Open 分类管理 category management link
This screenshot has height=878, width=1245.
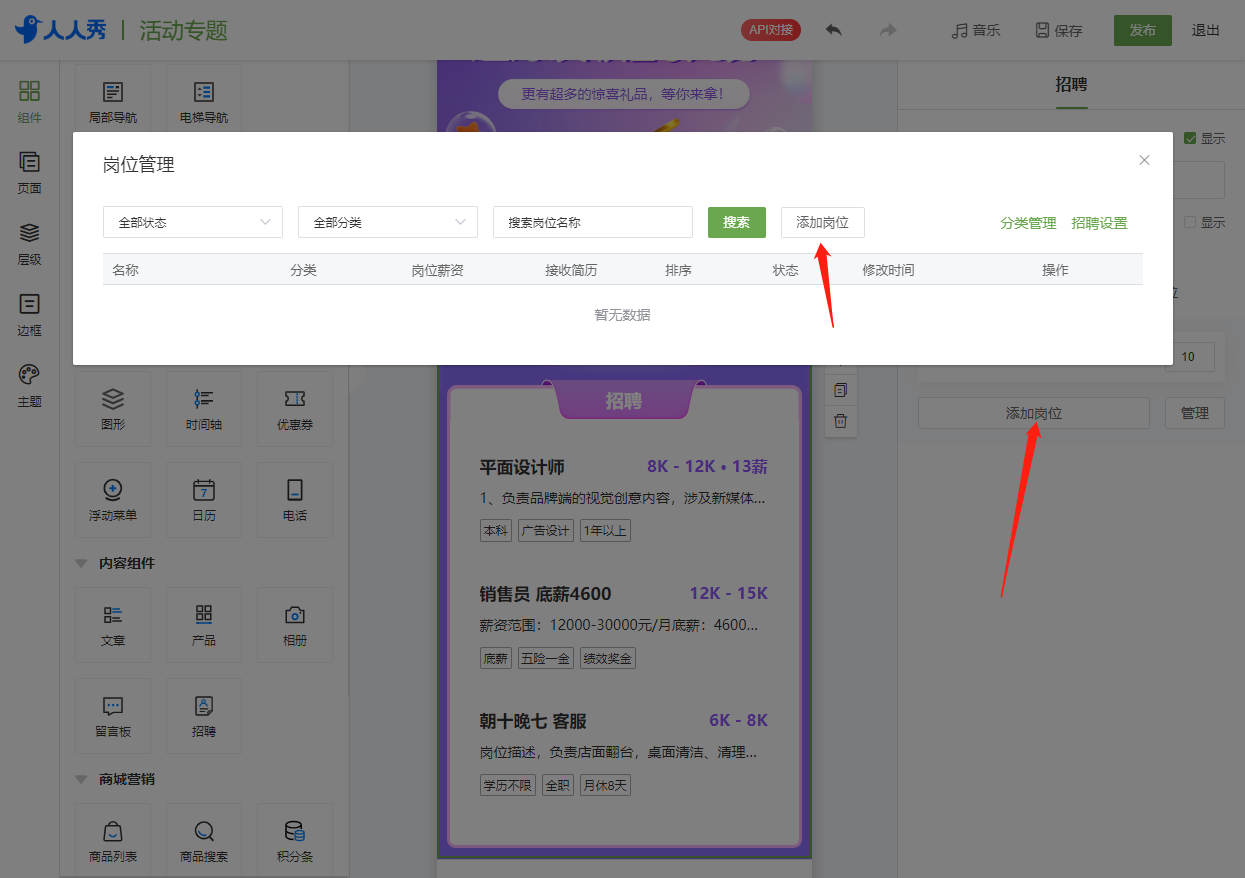point(1028,223)
